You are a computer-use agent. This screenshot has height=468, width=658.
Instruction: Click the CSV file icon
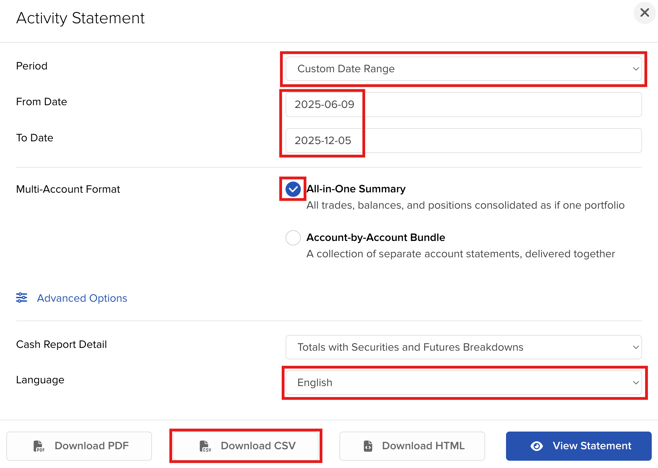click(x=205, y=446)
